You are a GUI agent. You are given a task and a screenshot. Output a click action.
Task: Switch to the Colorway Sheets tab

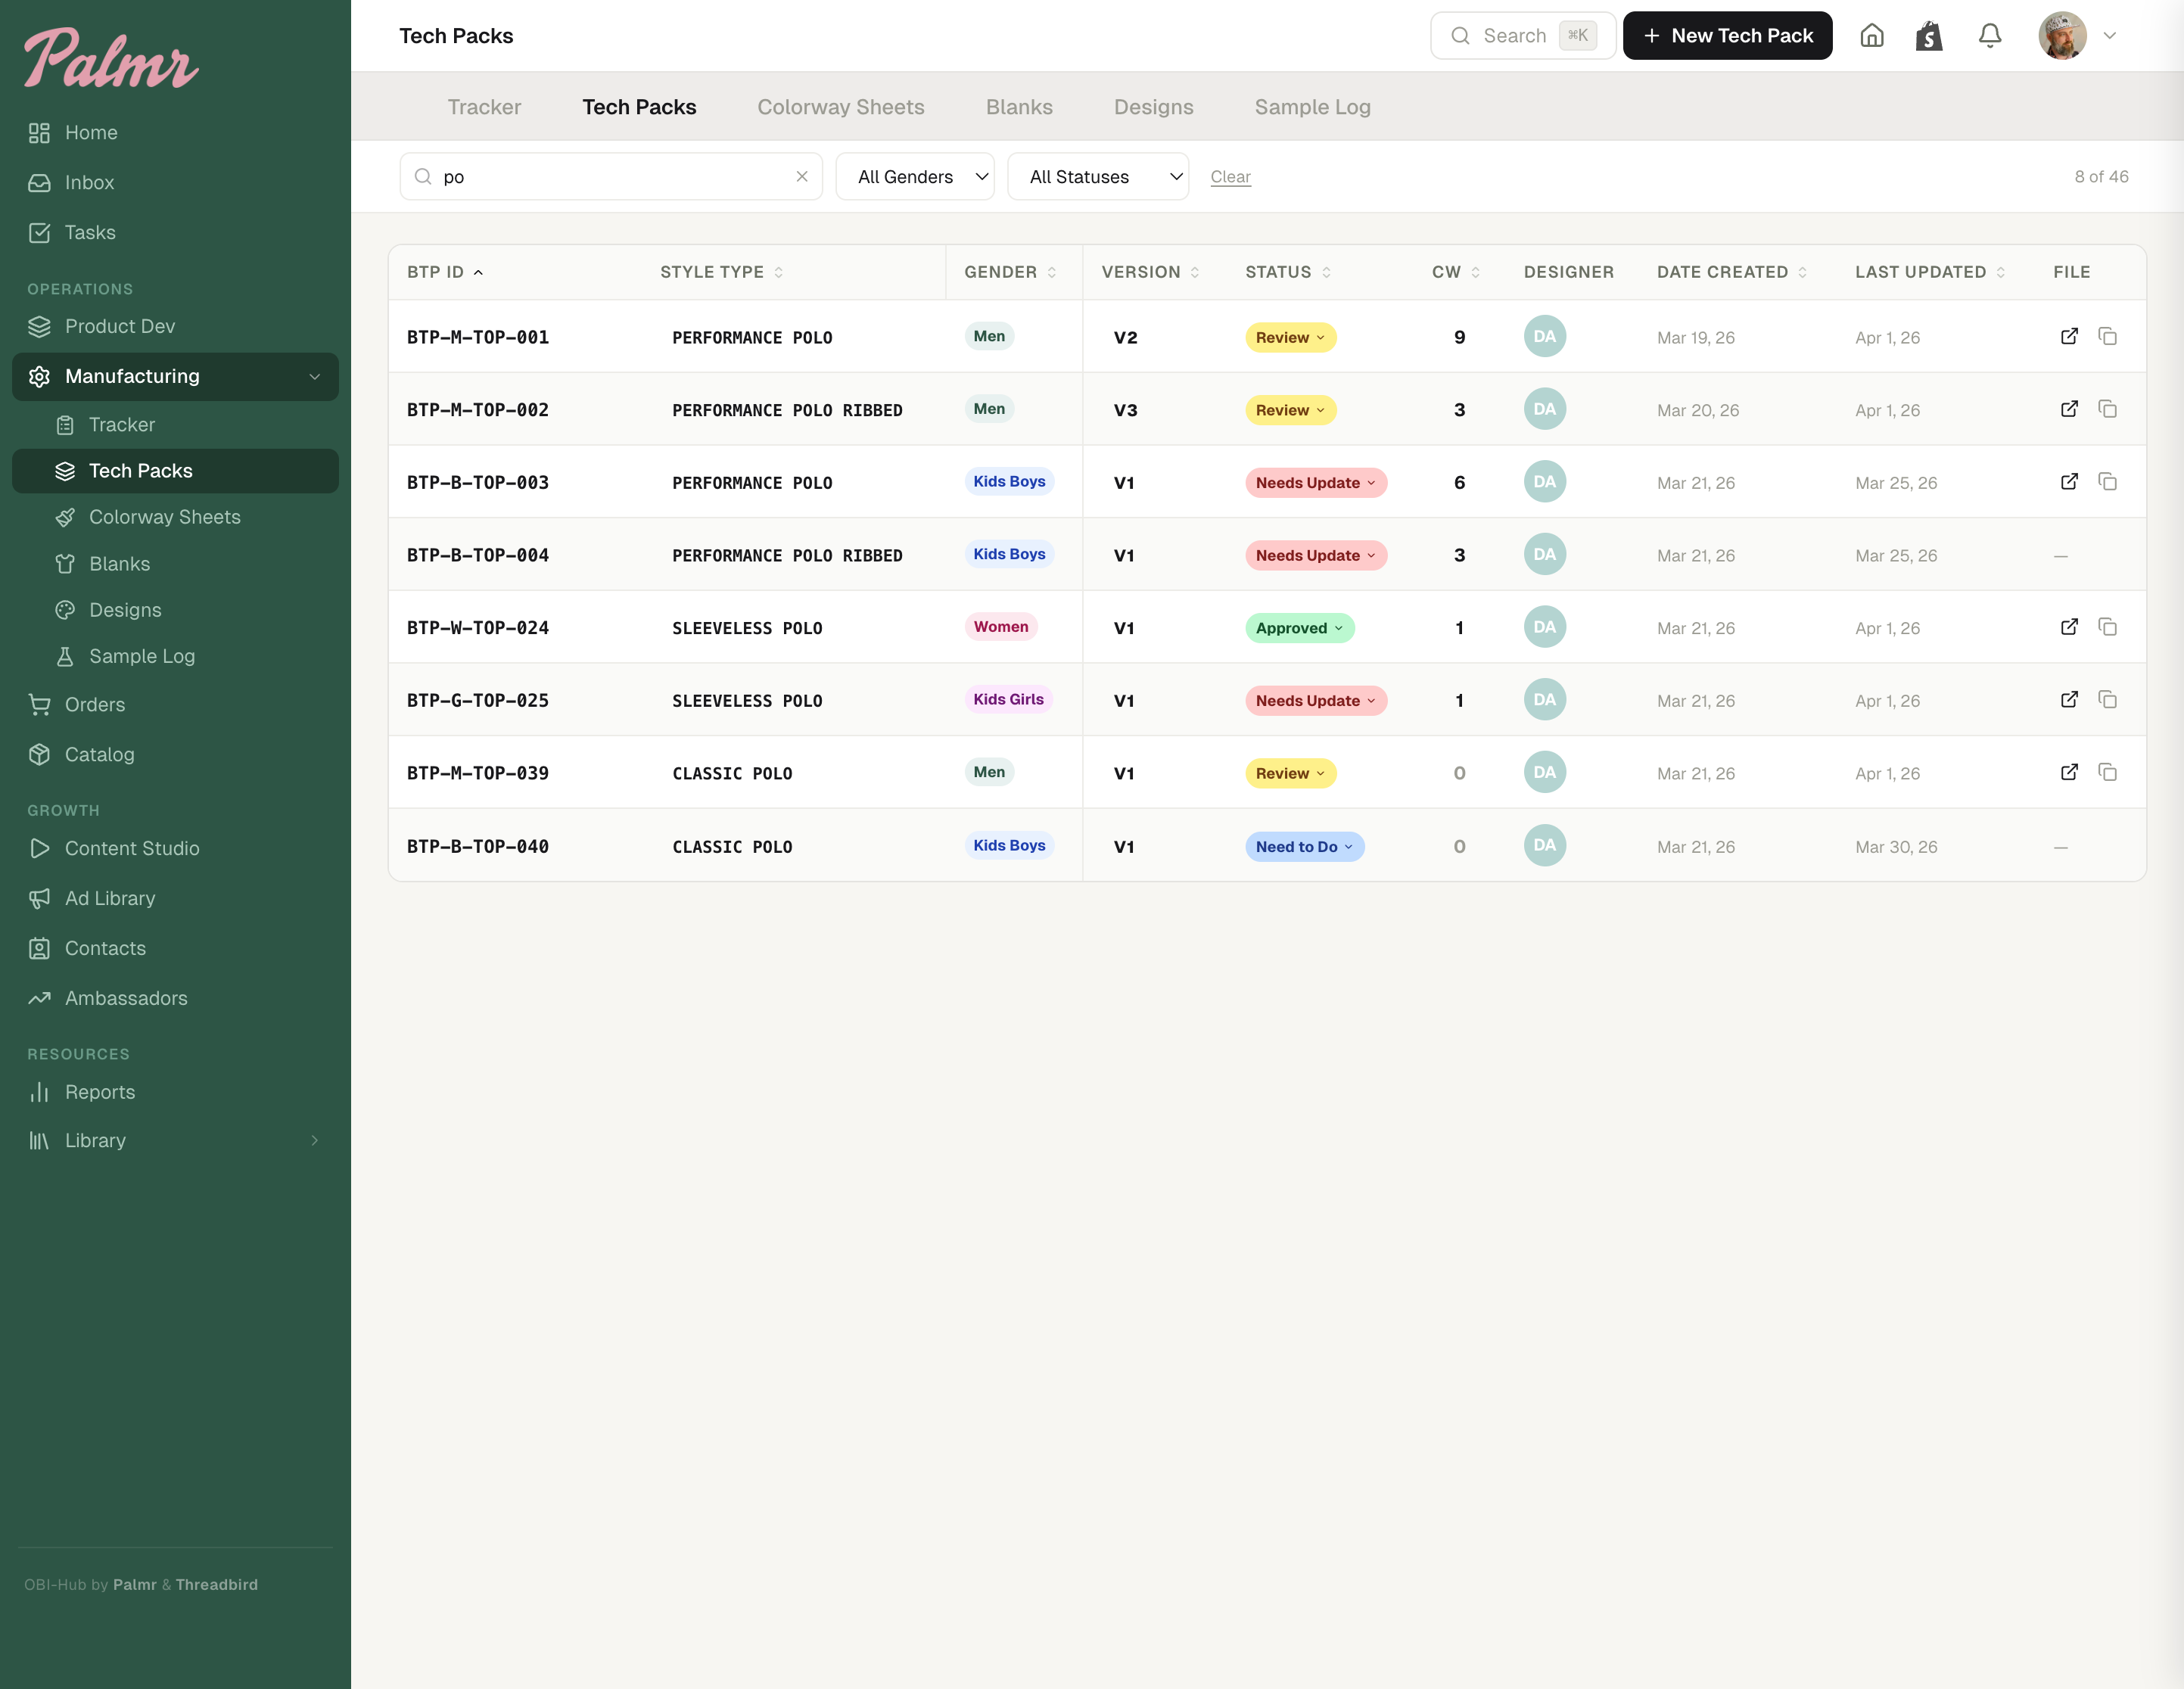pyautogui.click(x=841, y=107)
